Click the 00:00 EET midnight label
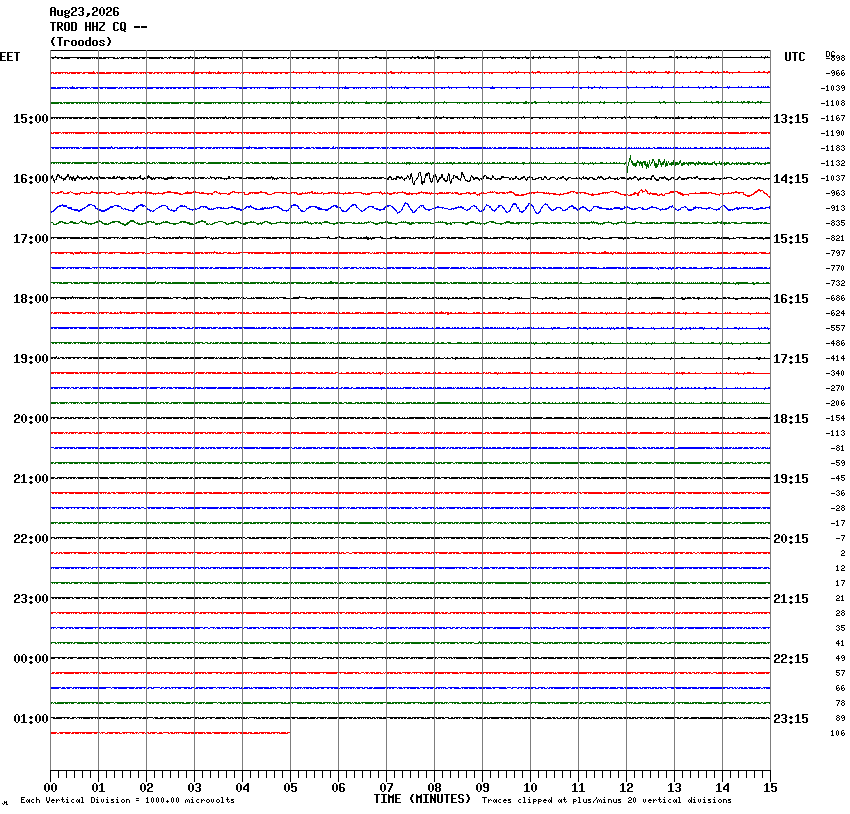The height and width of the screenshot is (814, 850). click(31, 659)
